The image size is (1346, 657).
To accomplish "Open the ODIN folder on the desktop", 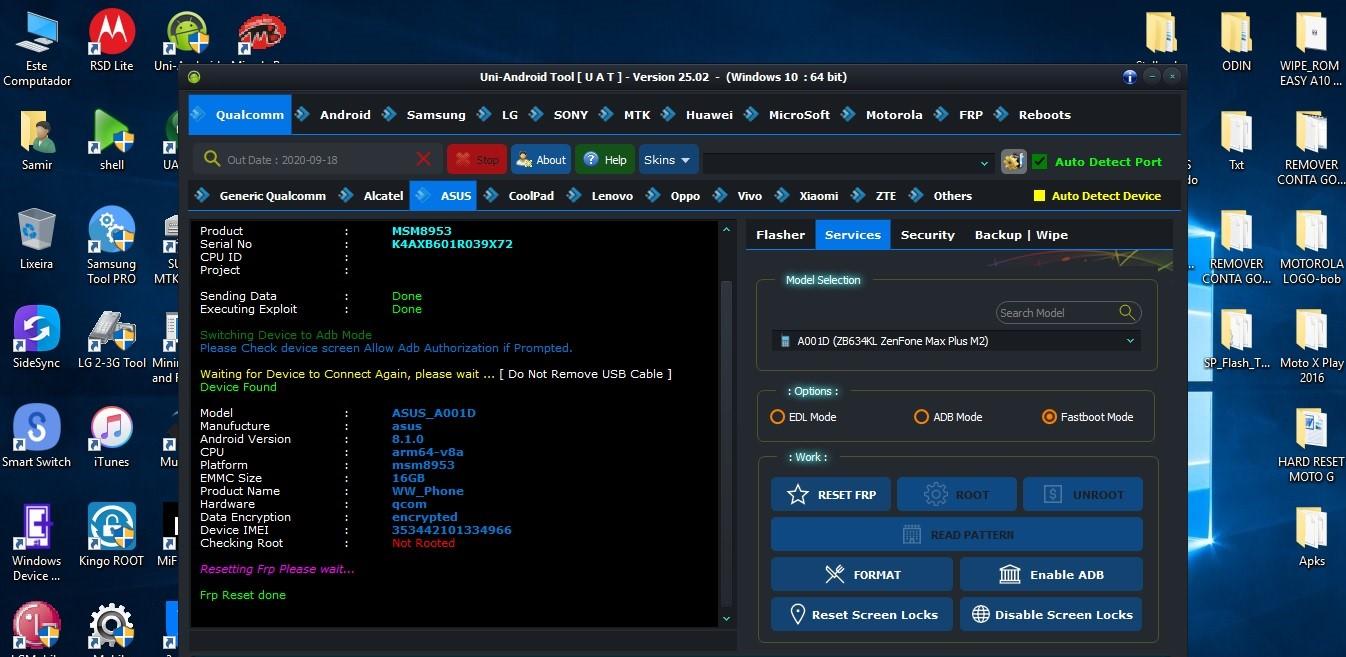I will pos(1237,41).
